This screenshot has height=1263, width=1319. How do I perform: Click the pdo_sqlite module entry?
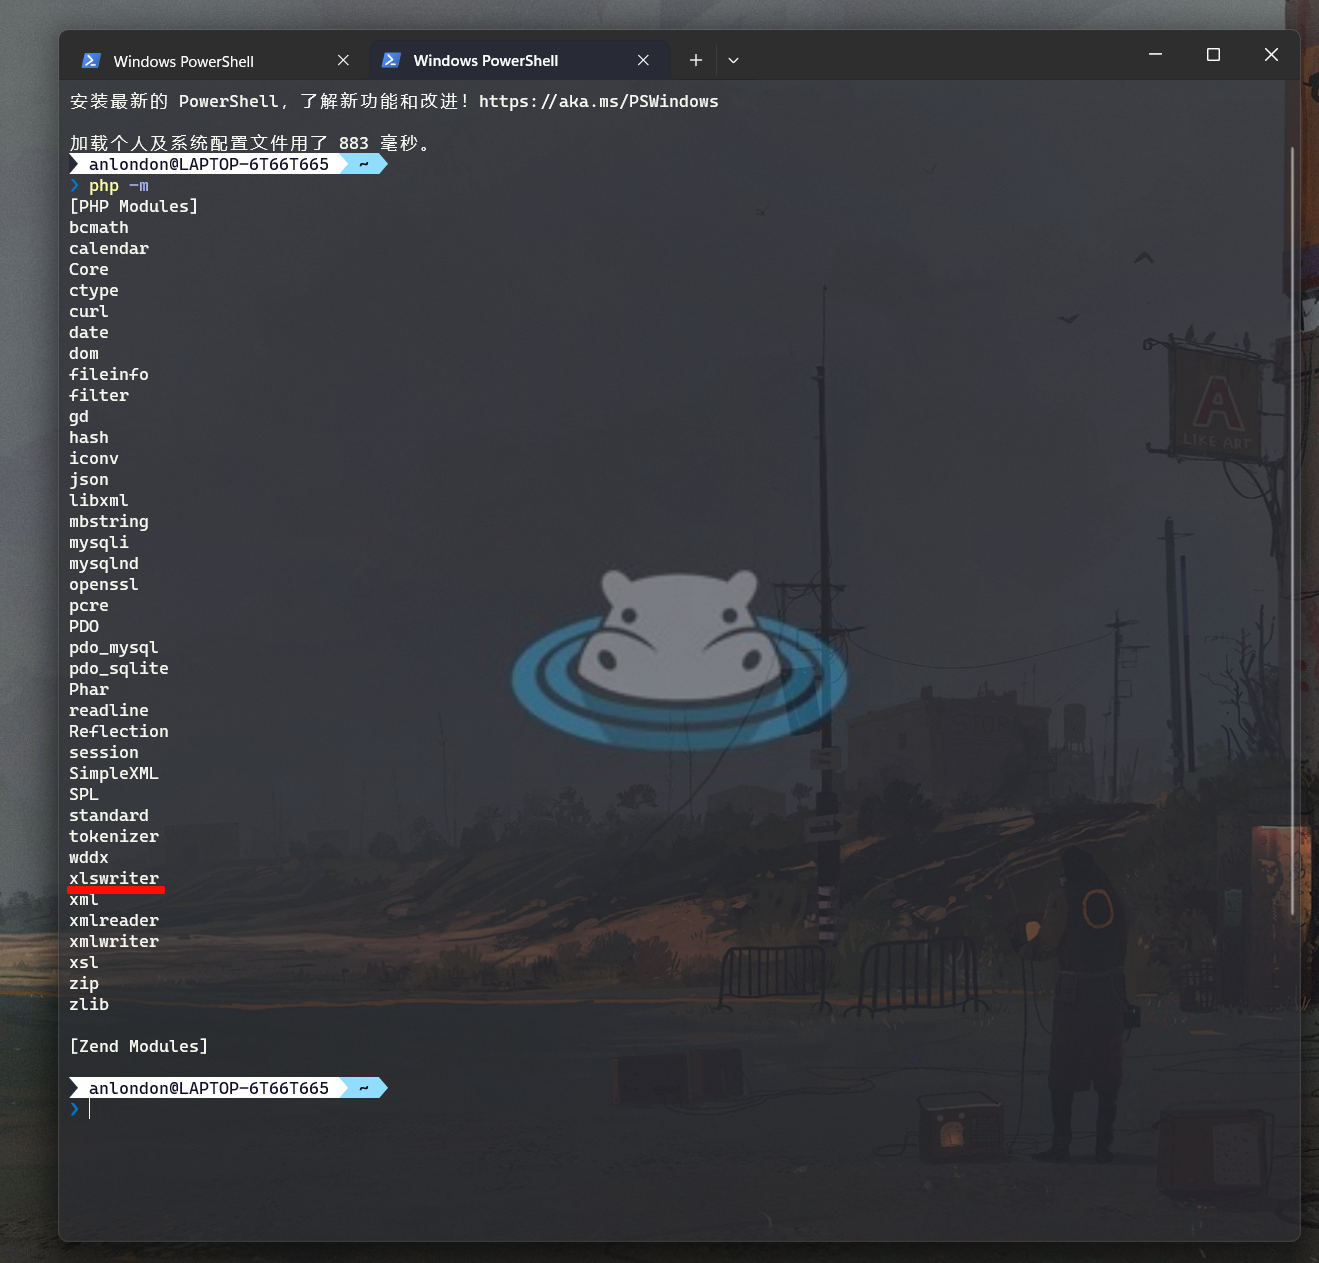(x=118, y=668)
